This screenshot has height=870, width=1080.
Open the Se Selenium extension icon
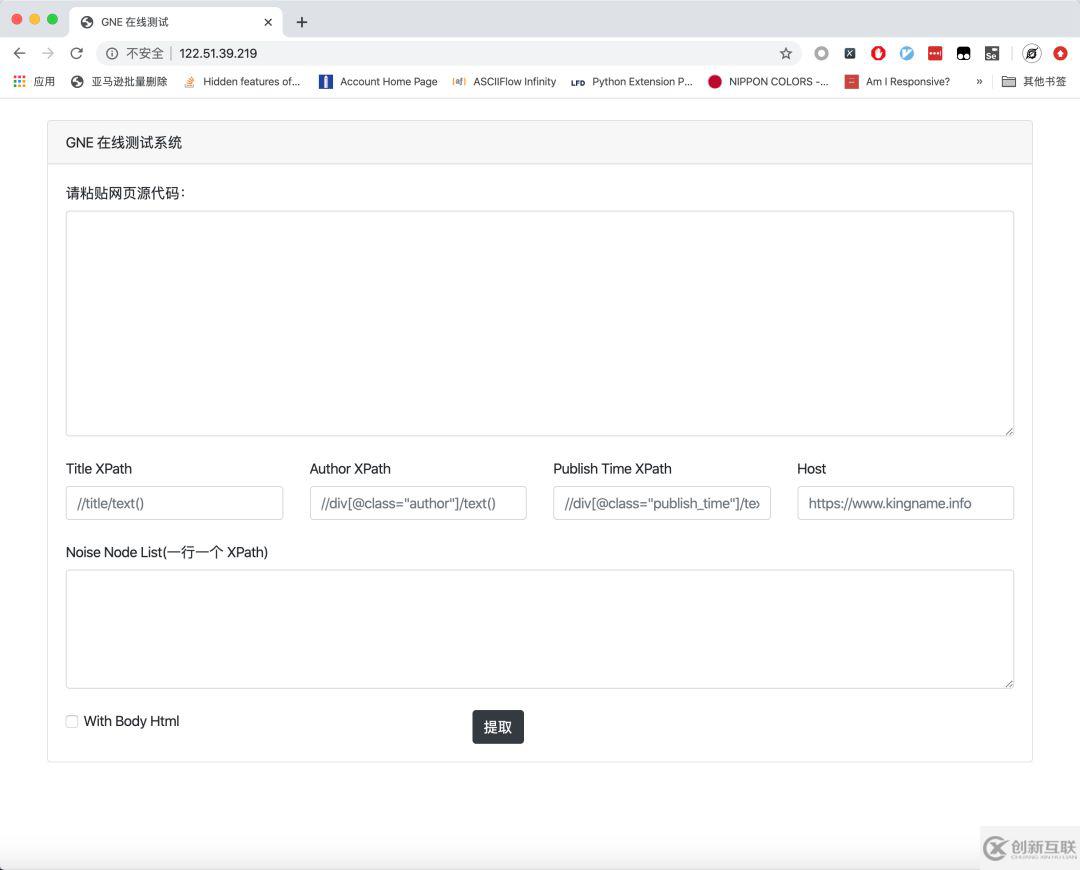click(992, 53)
